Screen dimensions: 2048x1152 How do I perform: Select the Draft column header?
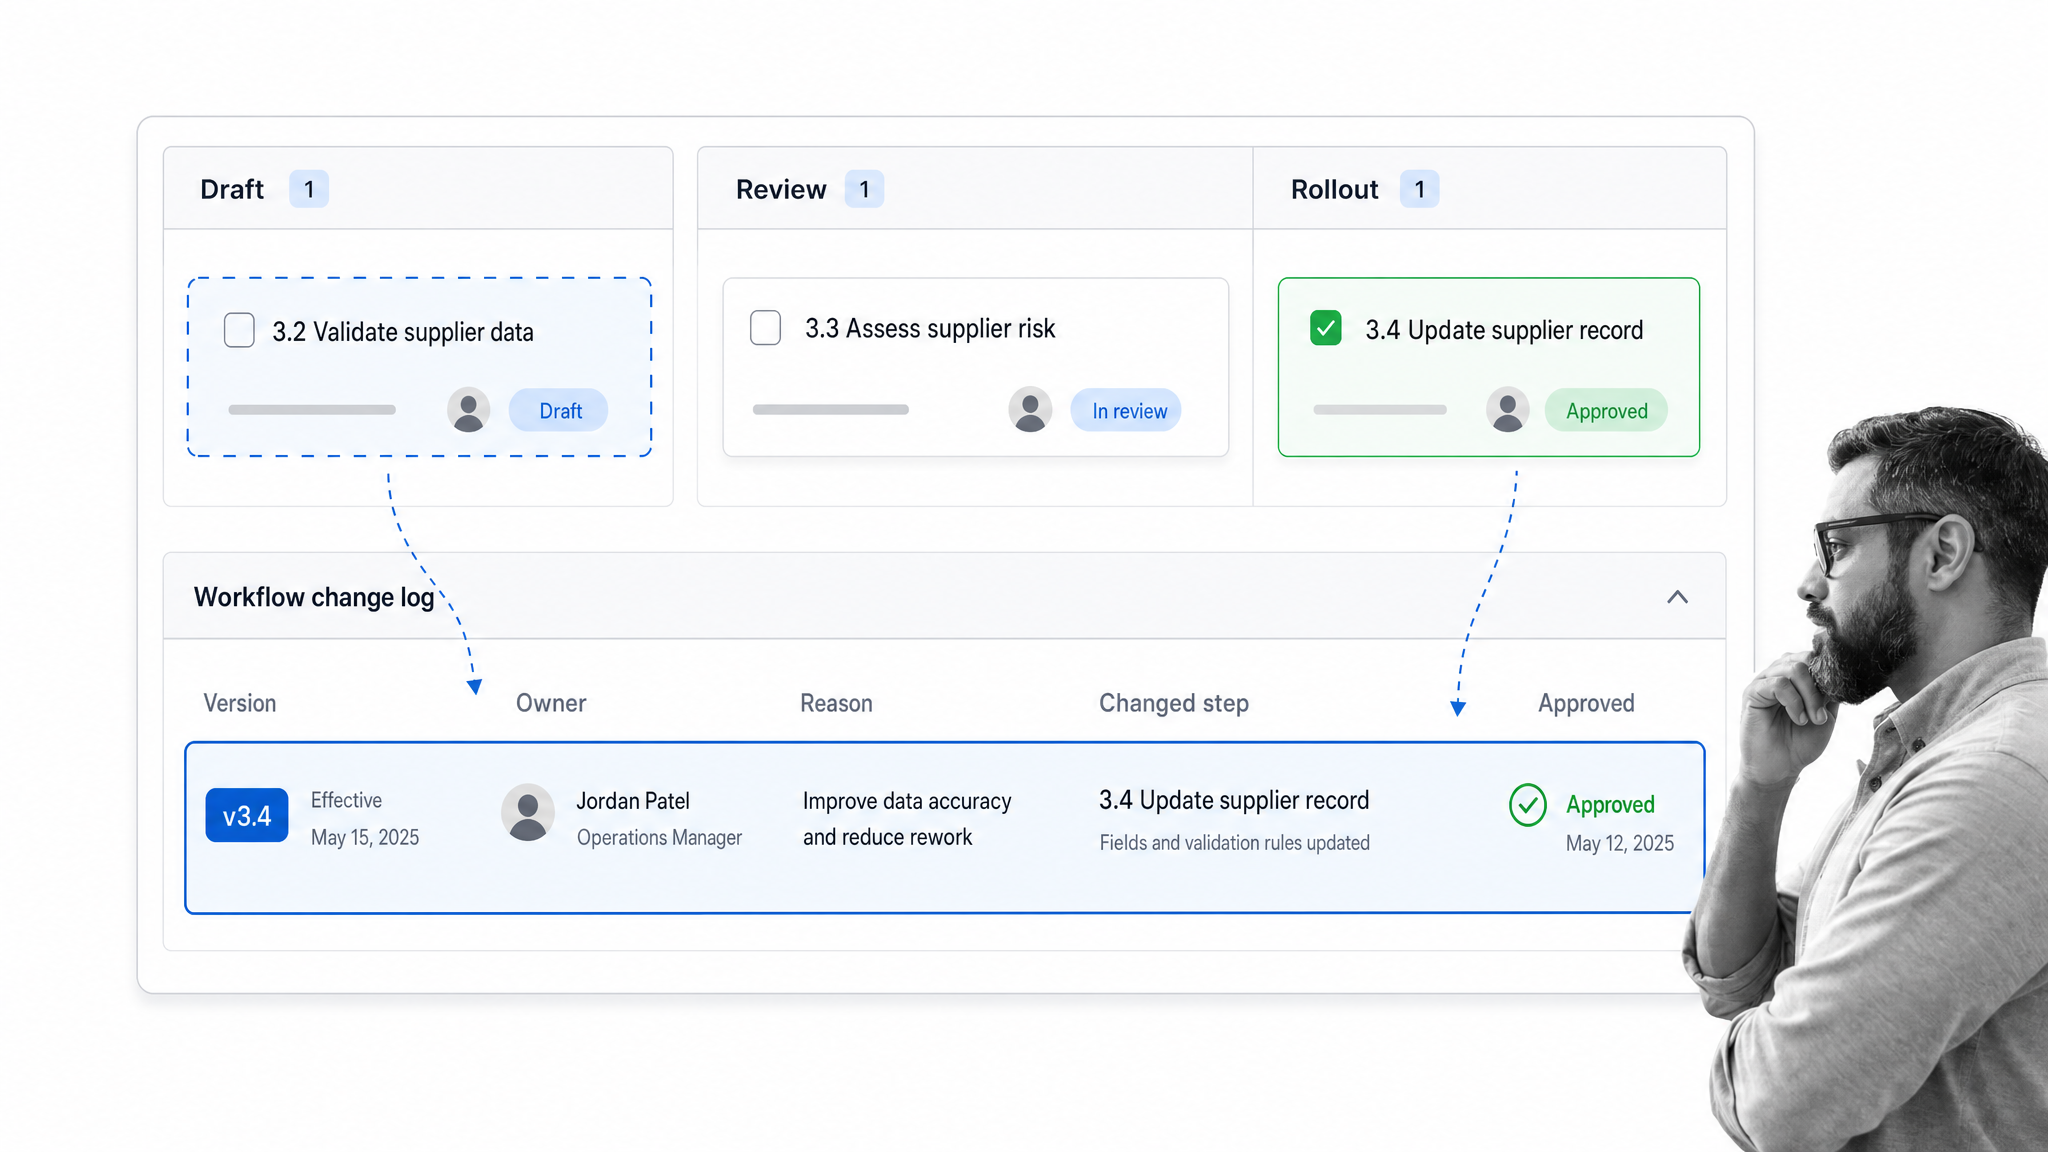[232, 189]
